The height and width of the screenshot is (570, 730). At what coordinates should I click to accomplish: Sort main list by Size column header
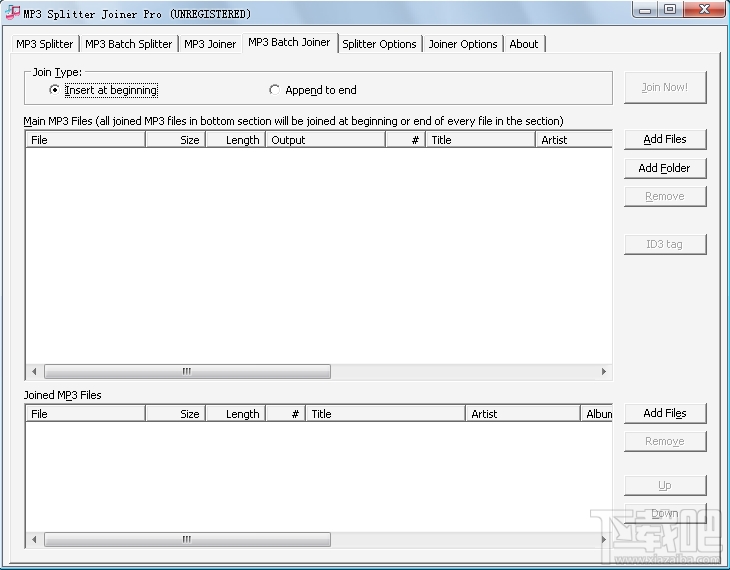176,140
